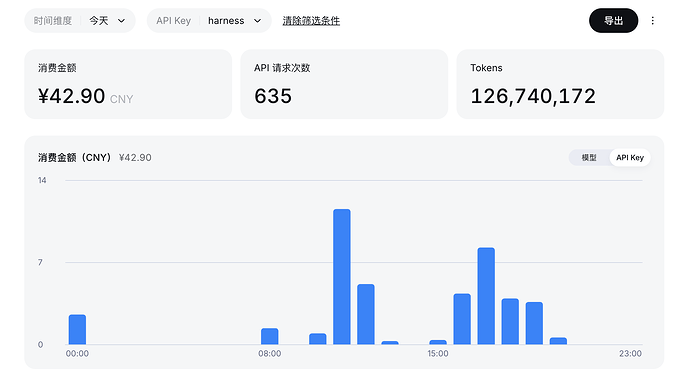Open the three-dot more options menu
The width and height of the screenshot is (690, 379).
653,21
